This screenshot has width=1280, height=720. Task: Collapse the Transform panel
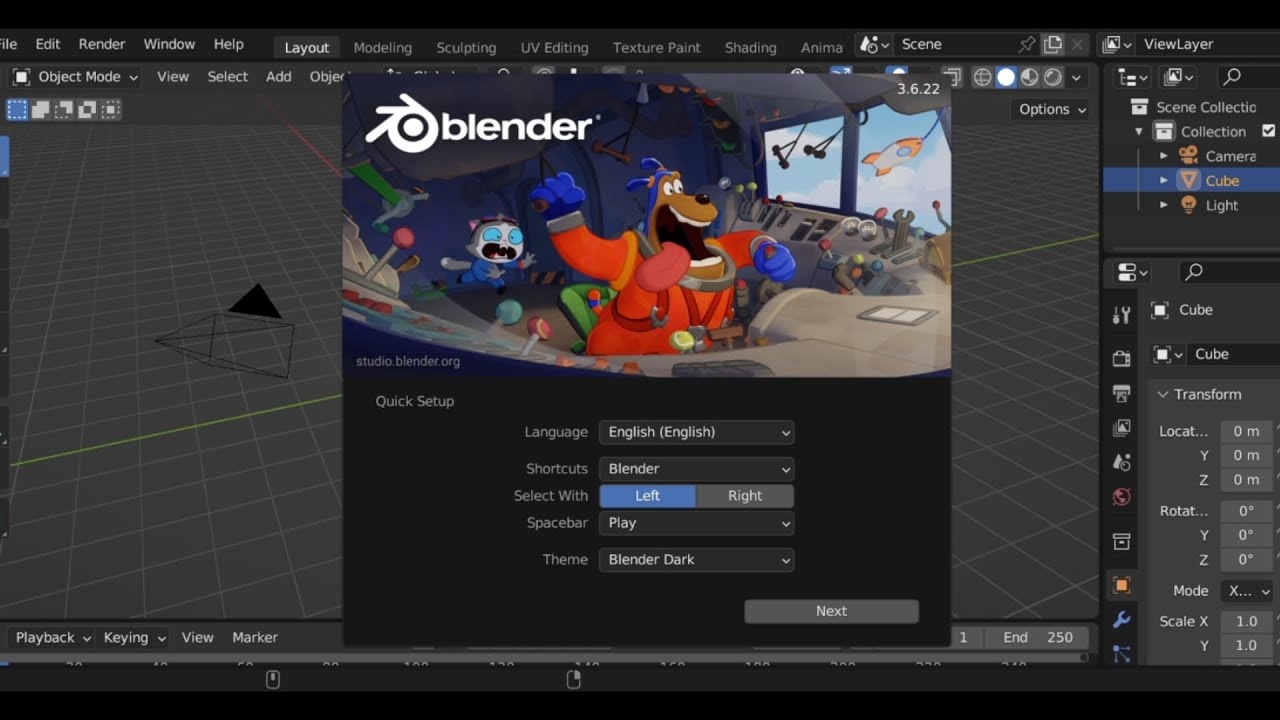pos(1163,394)
